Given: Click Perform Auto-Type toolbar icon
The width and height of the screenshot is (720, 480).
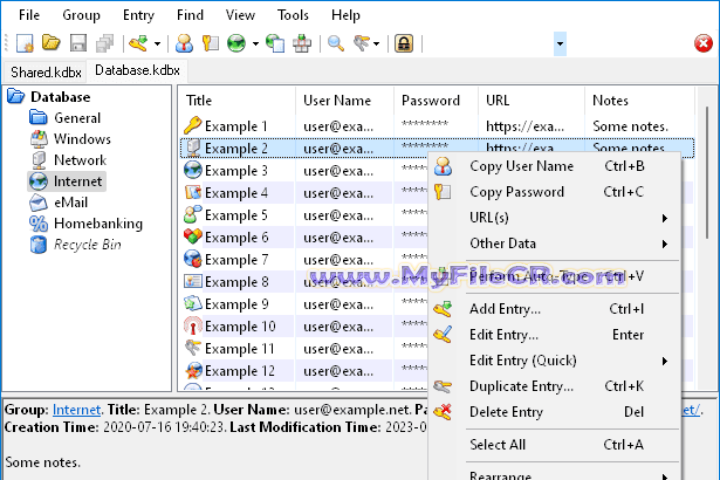Looking at the screenshot, I should [x=302, y=44].
